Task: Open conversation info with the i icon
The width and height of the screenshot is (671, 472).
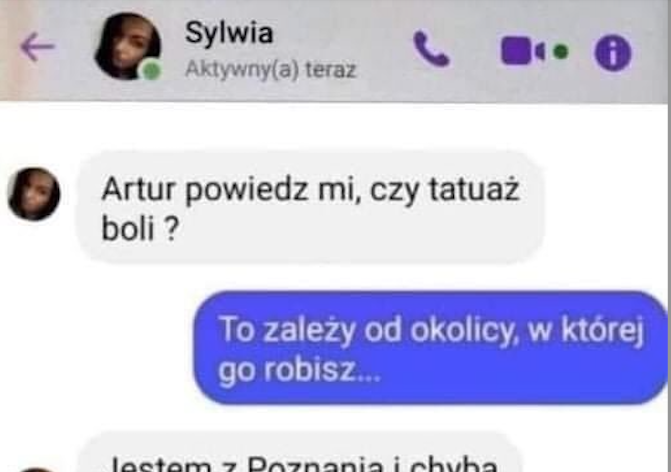Action: pos(613,53)
